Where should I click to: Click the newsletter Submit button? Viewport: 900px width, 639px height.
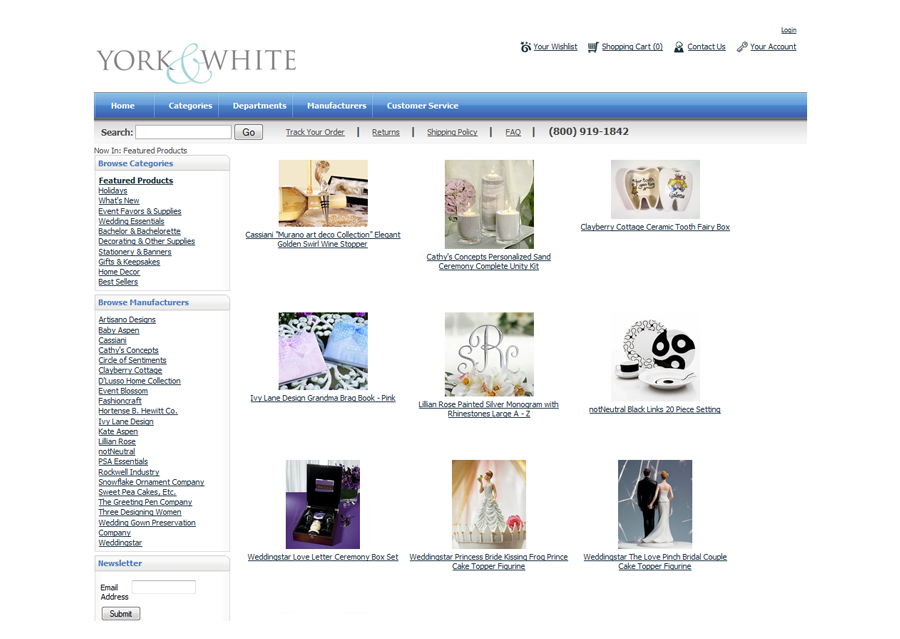click(121, 614)
